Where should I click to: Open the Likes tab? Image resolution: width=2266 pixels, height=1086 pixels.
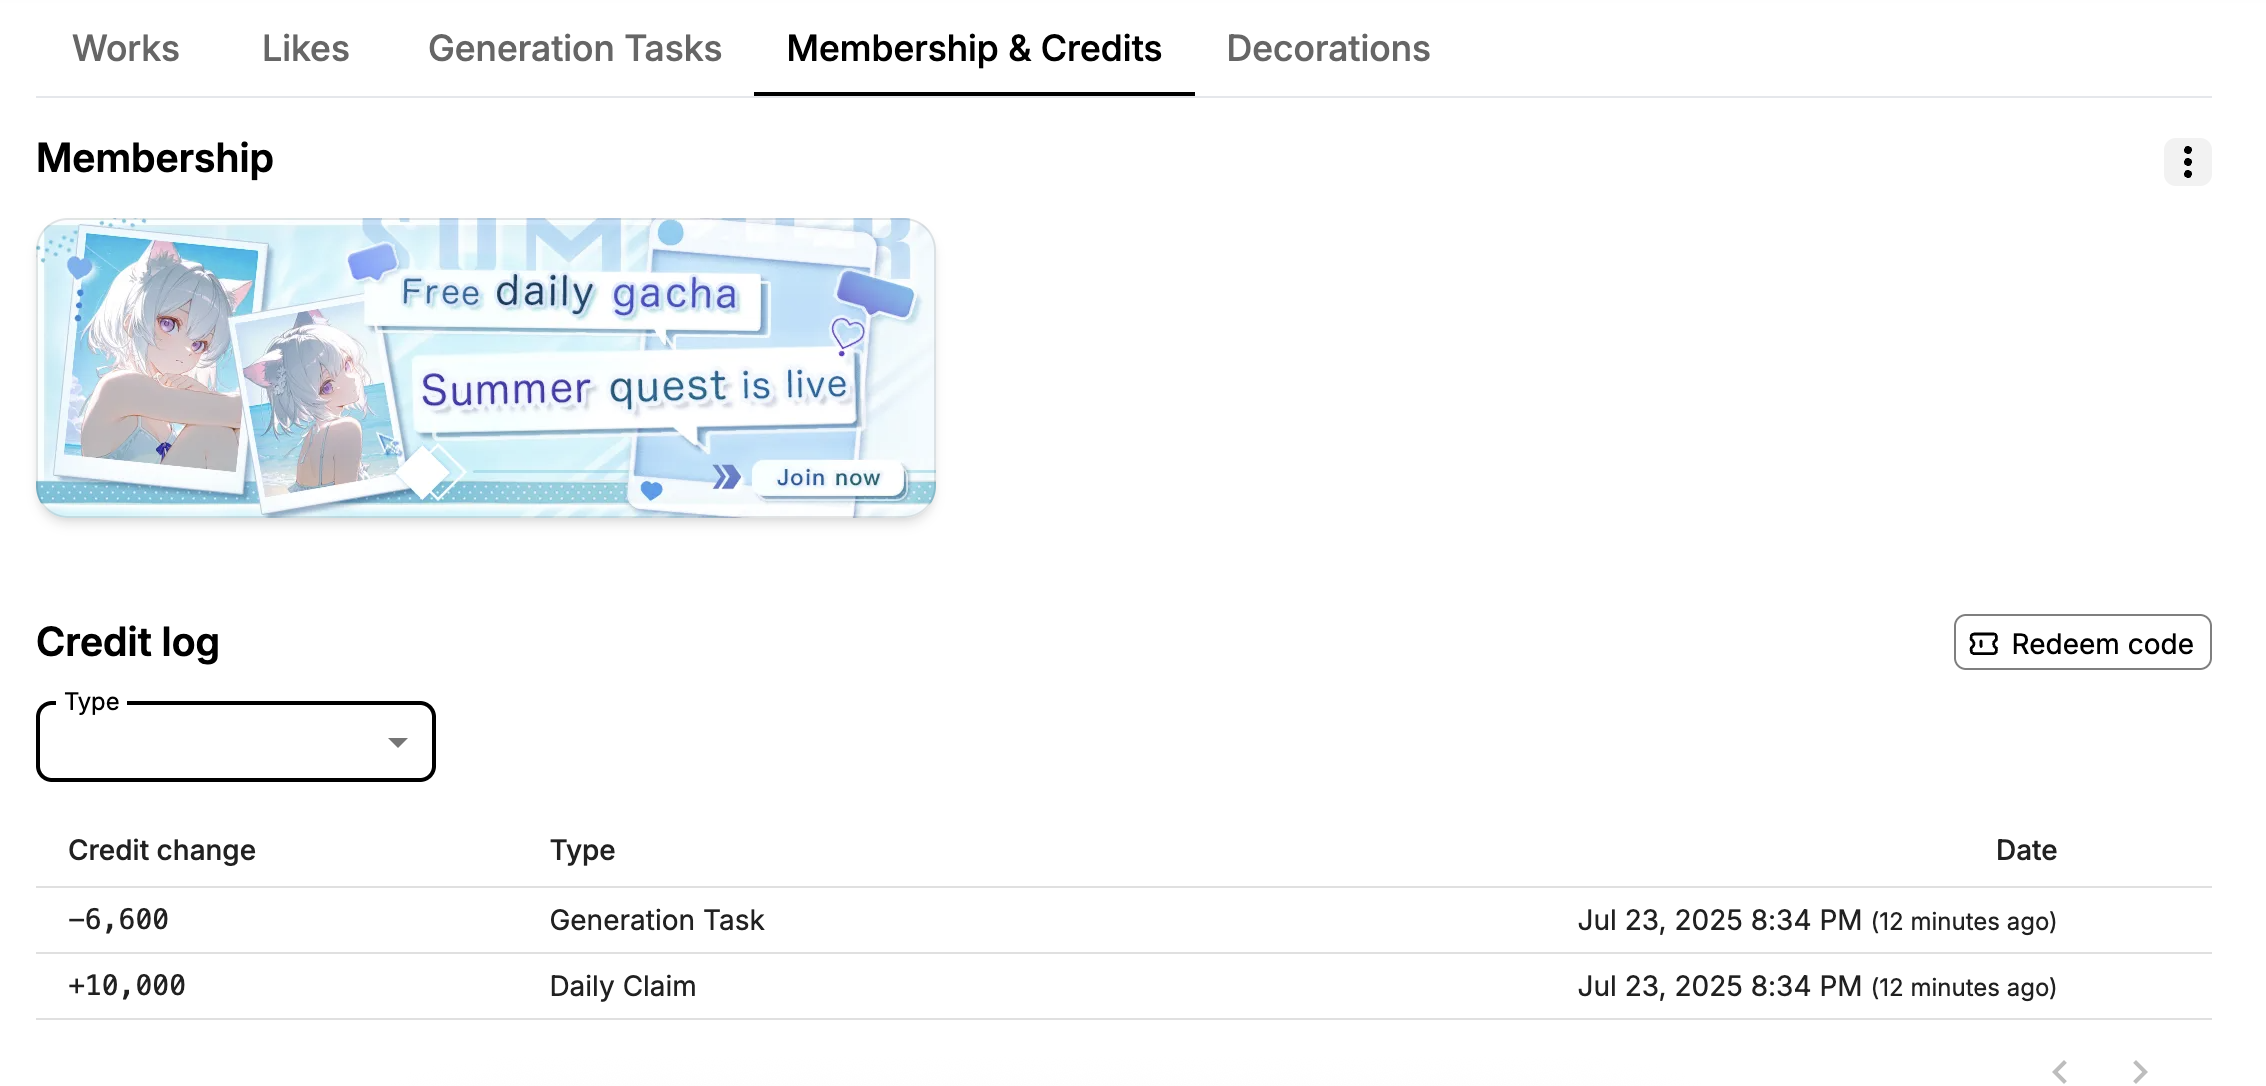tap(306, 48)
